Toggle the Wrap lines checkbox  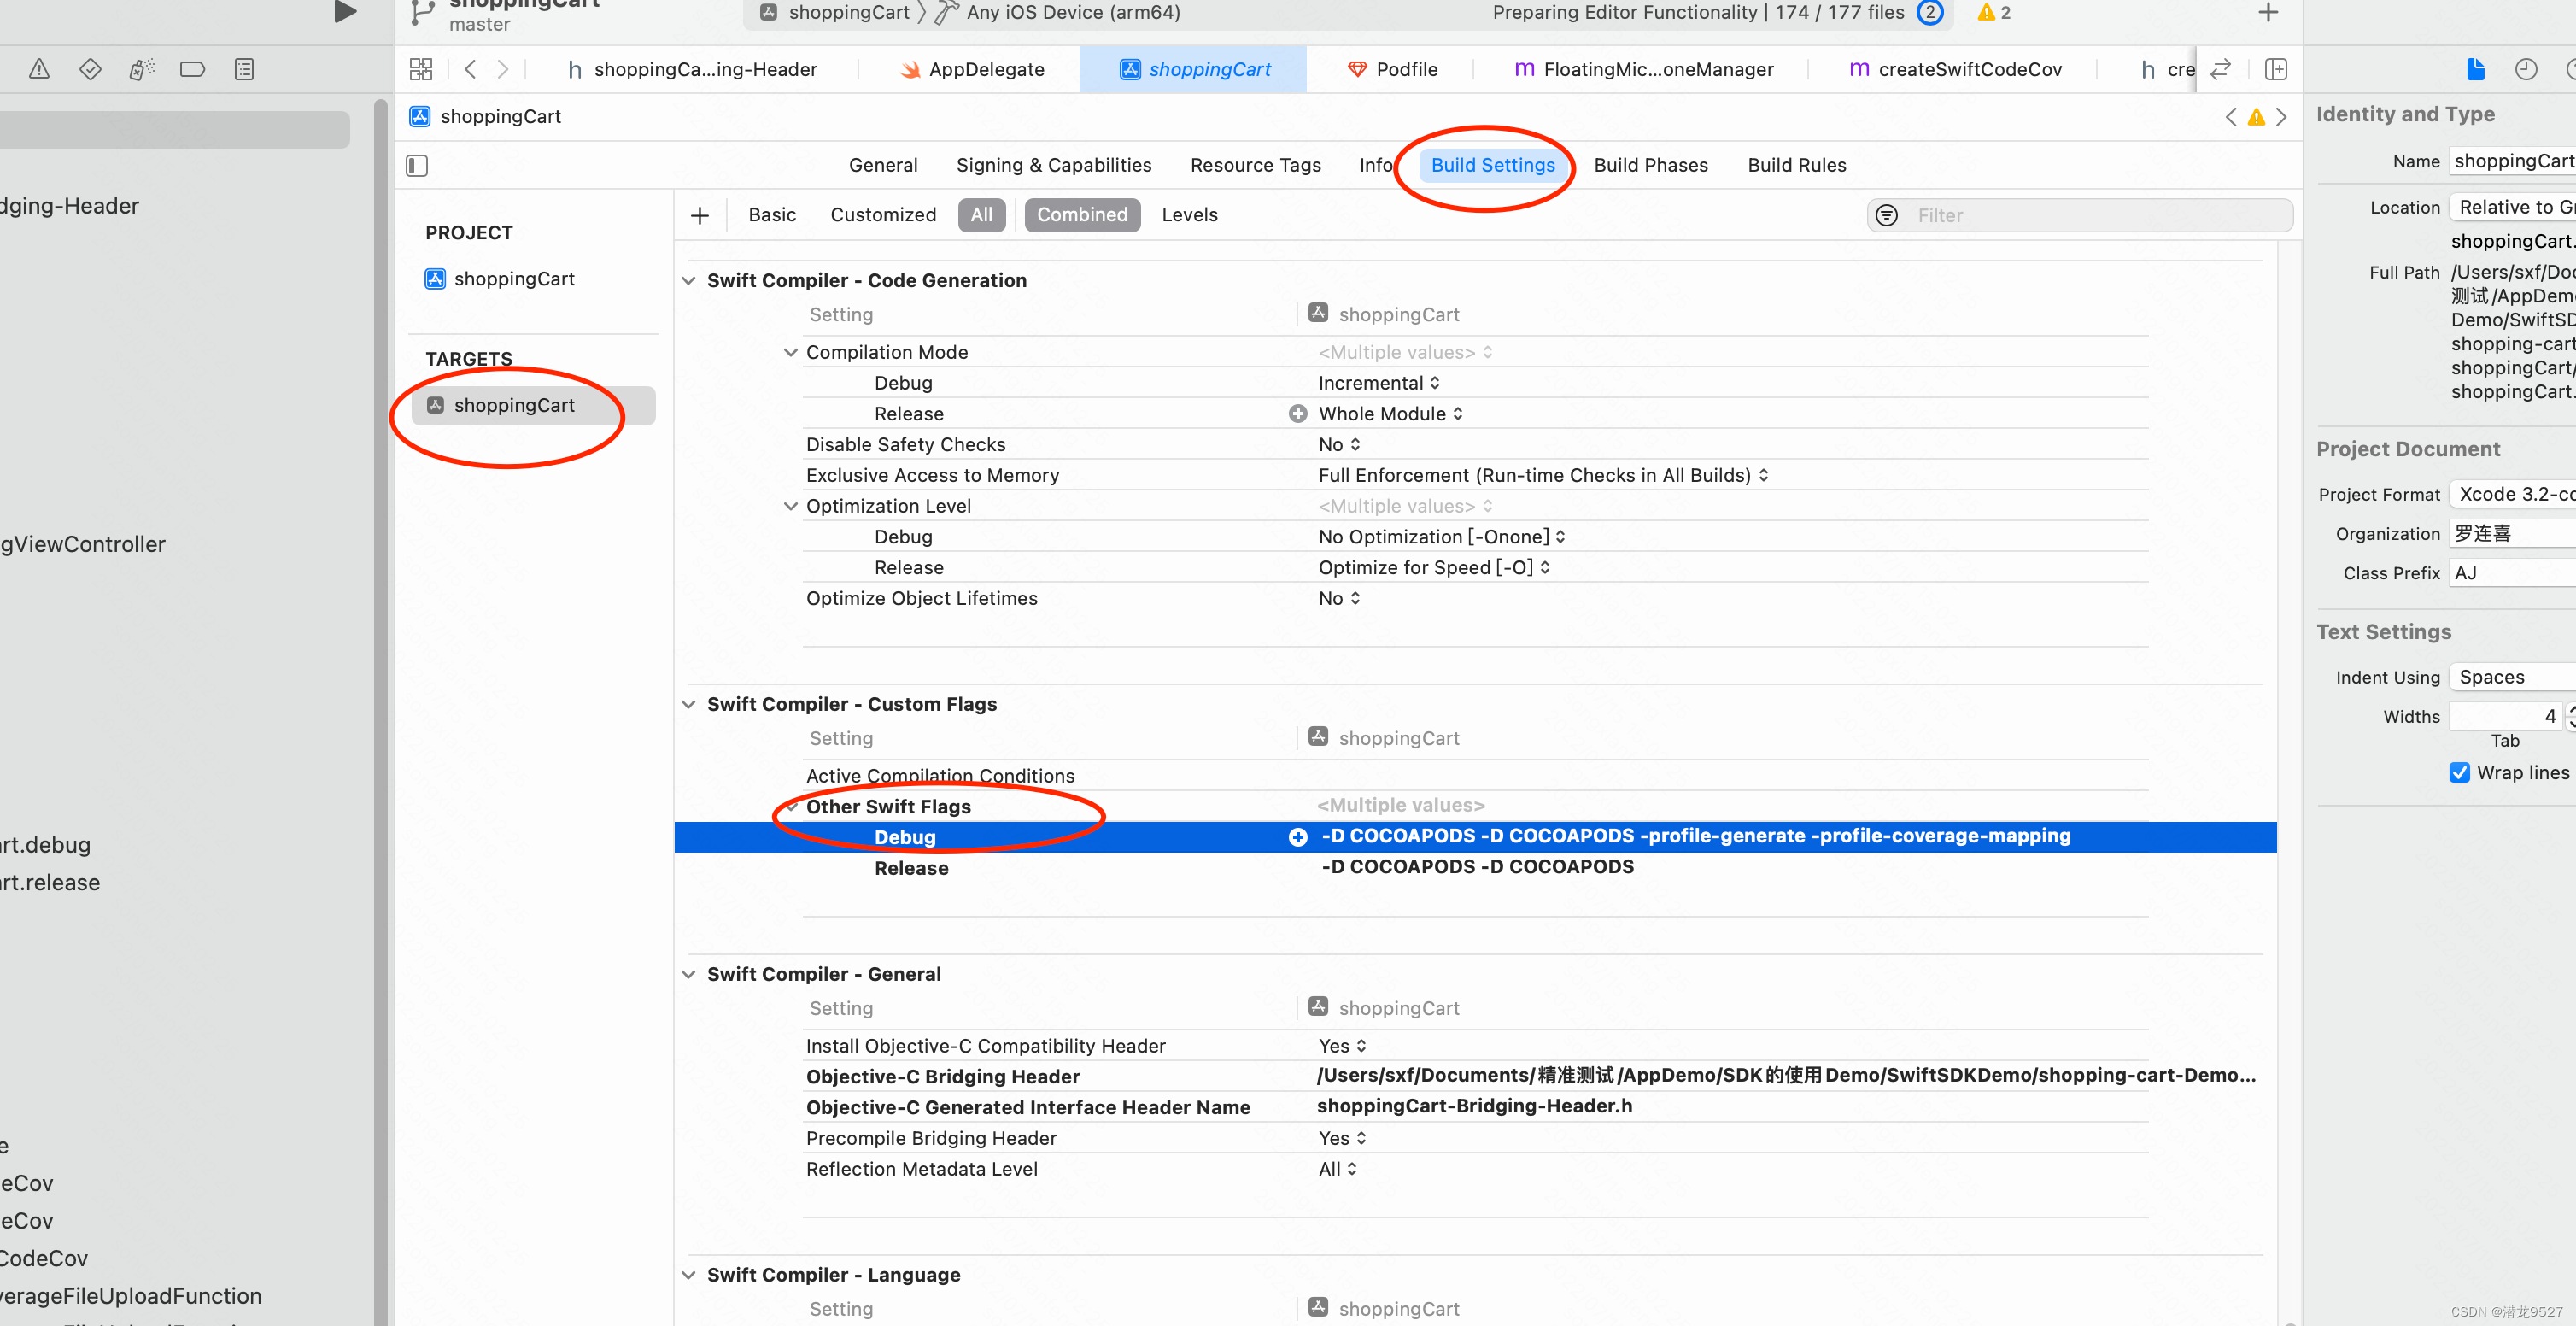2459,773
